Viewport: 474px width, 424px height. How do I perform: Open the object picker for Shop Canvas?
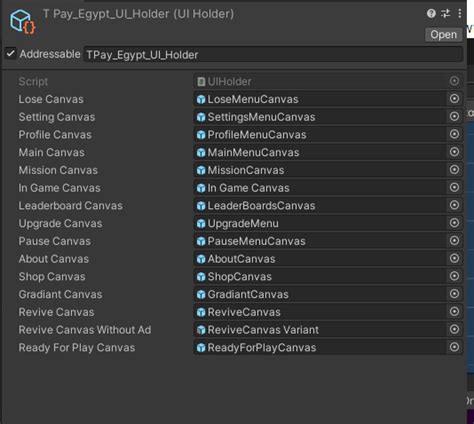click(x=454, y=276)
